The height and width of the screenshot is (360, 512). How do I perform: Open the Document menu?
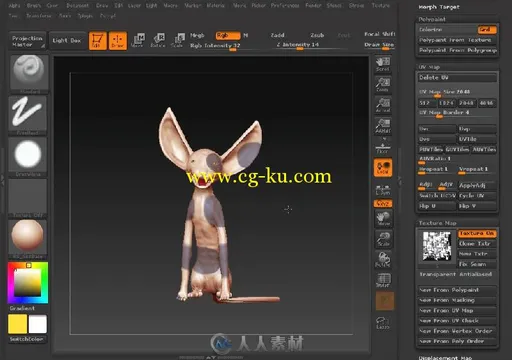[77, 6]
